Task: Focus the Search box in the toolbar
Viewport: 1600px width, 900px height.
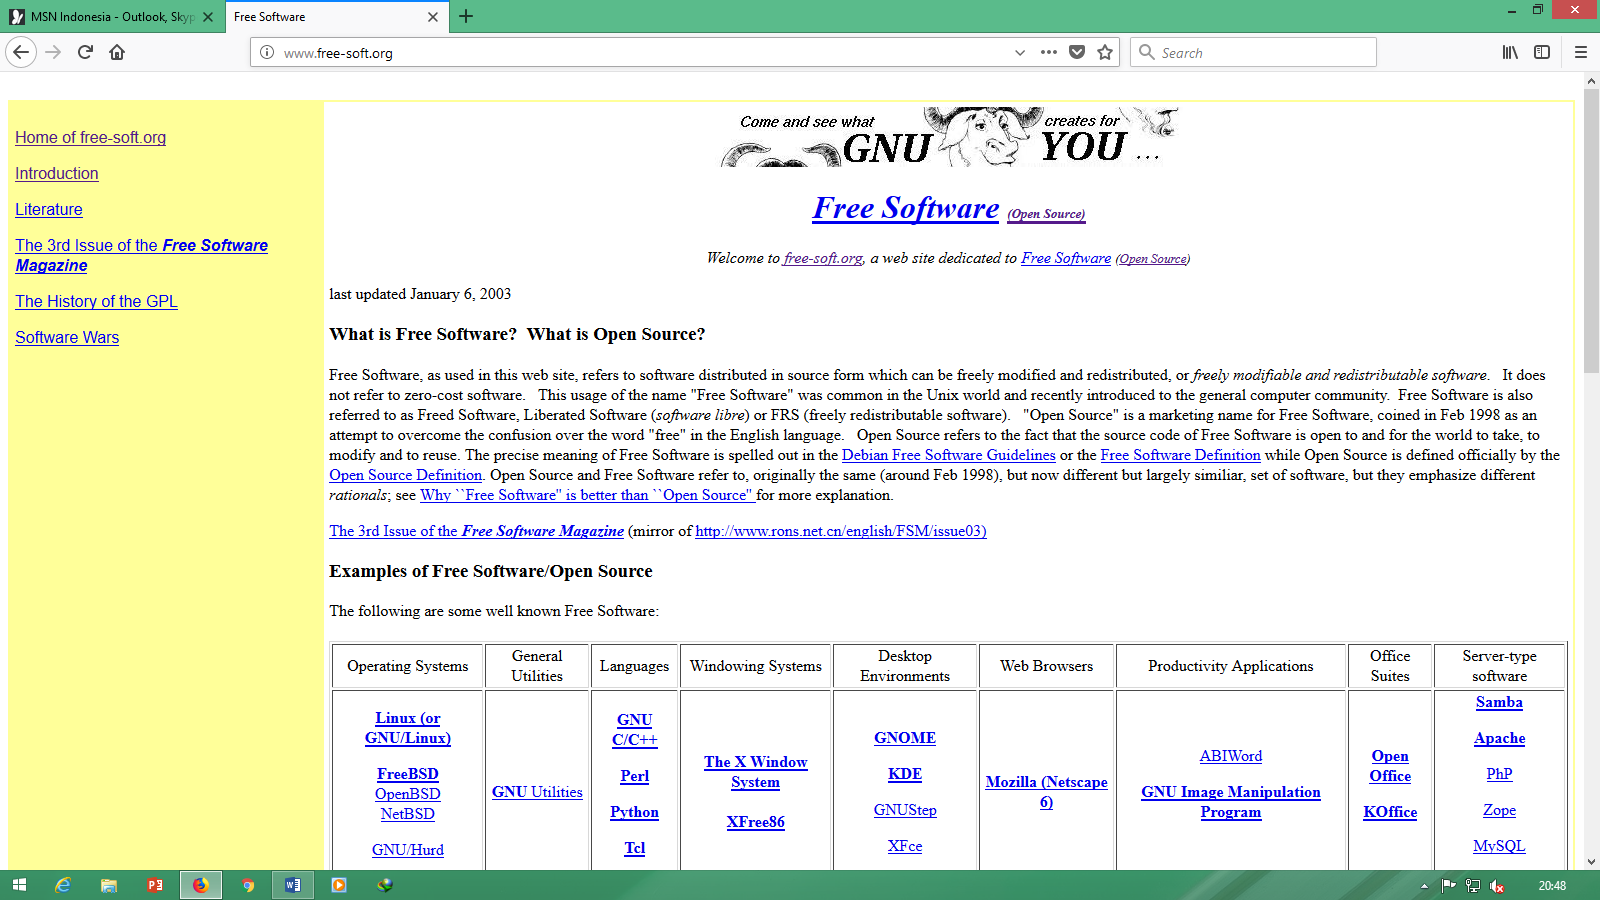Action: click(1254, 52)
